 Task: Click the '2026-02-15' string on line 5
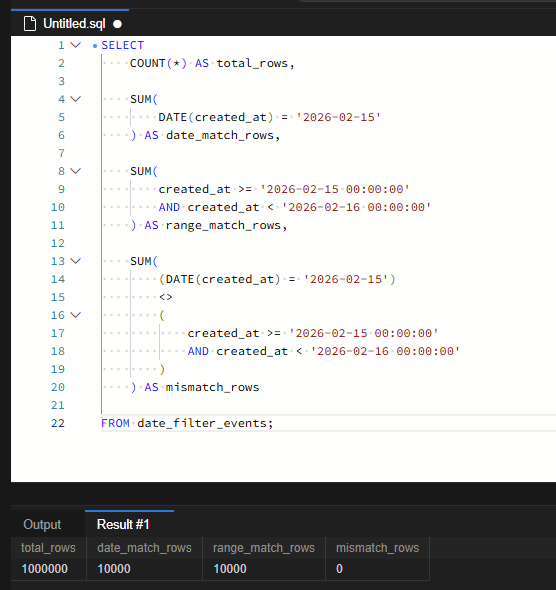tap(339, 117)
